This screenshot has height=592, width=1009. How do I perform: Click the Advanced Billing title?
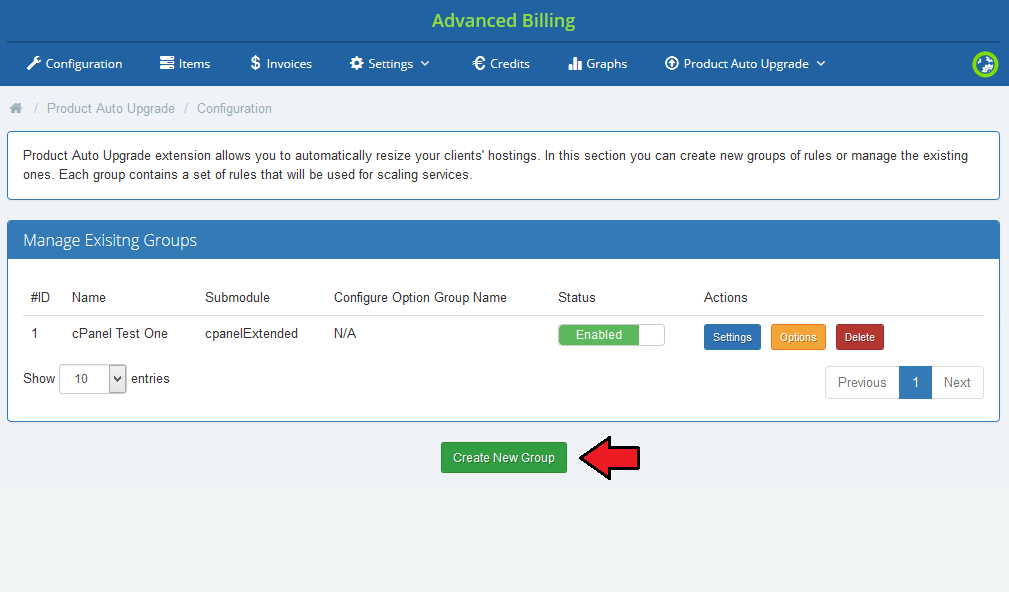[x=504, y=21]
